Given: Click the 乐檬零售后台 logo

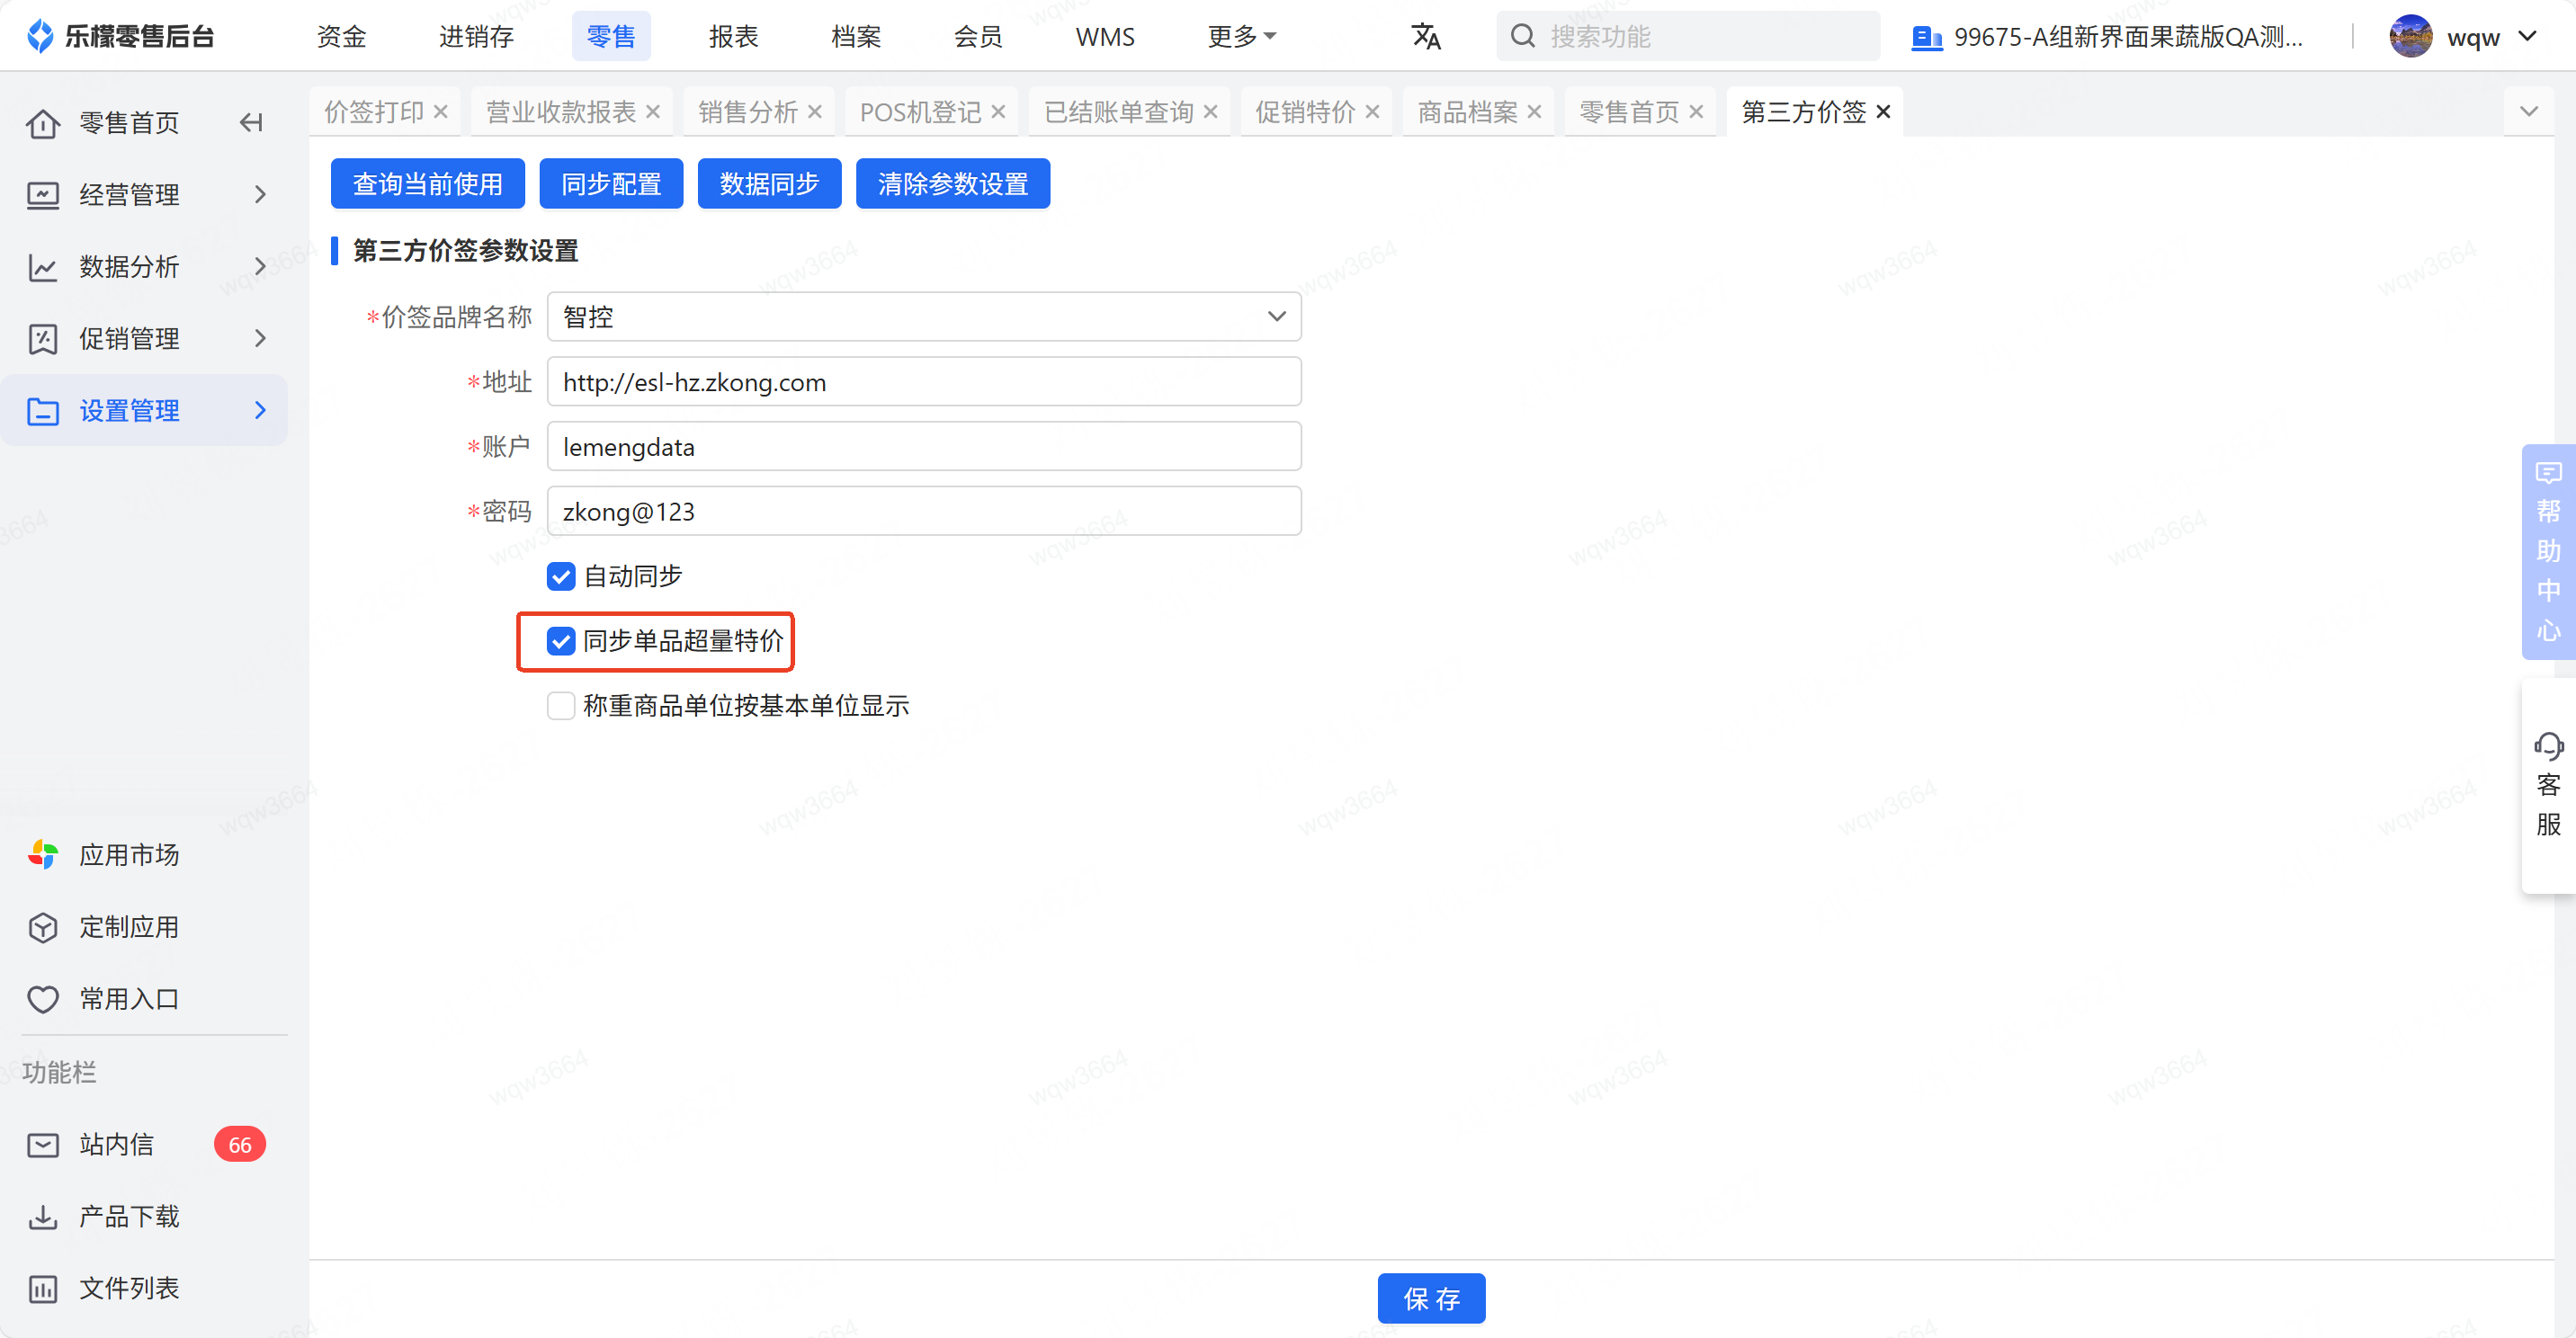Looking at the screenshot, I should [x=120, y=37].
